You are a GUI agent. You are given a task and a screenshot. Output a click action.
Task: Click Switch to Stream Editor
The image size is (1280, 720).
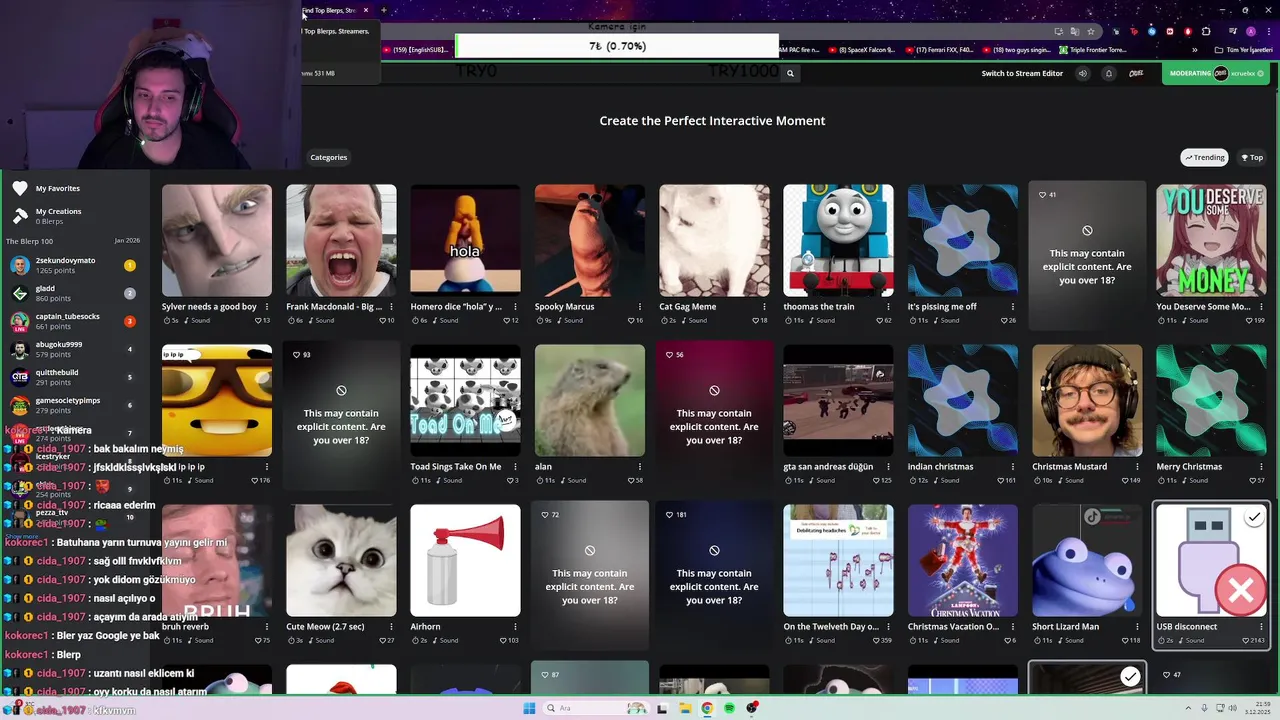(1022, 73)
